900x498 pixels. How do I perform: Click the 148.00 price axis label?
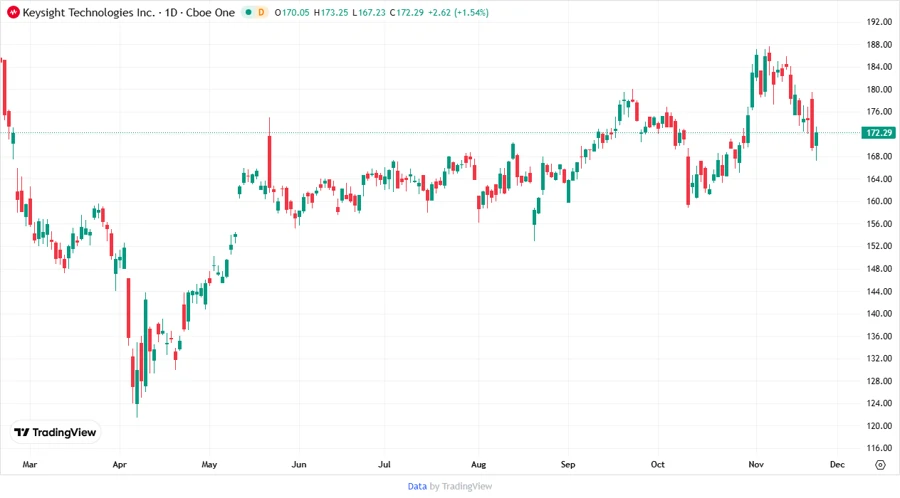(x=879, y=268)
